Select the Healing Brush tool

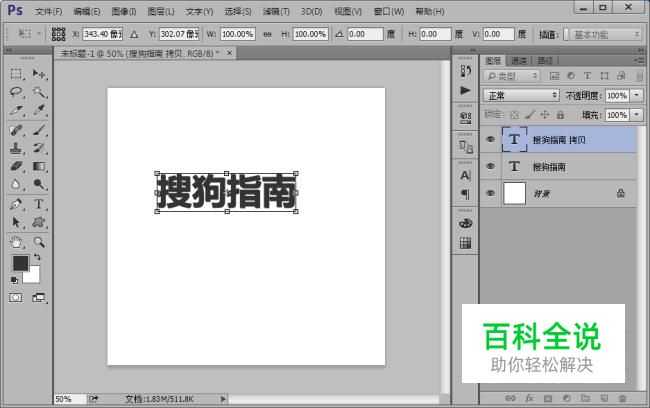(x=16, y=130)
